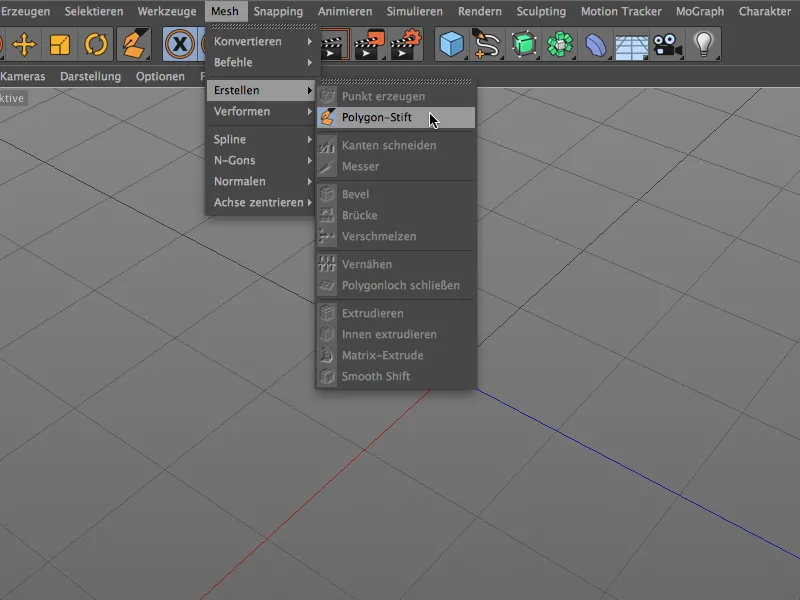
Task: Add a Cube primitive from the toolbar
Action: 452,45
